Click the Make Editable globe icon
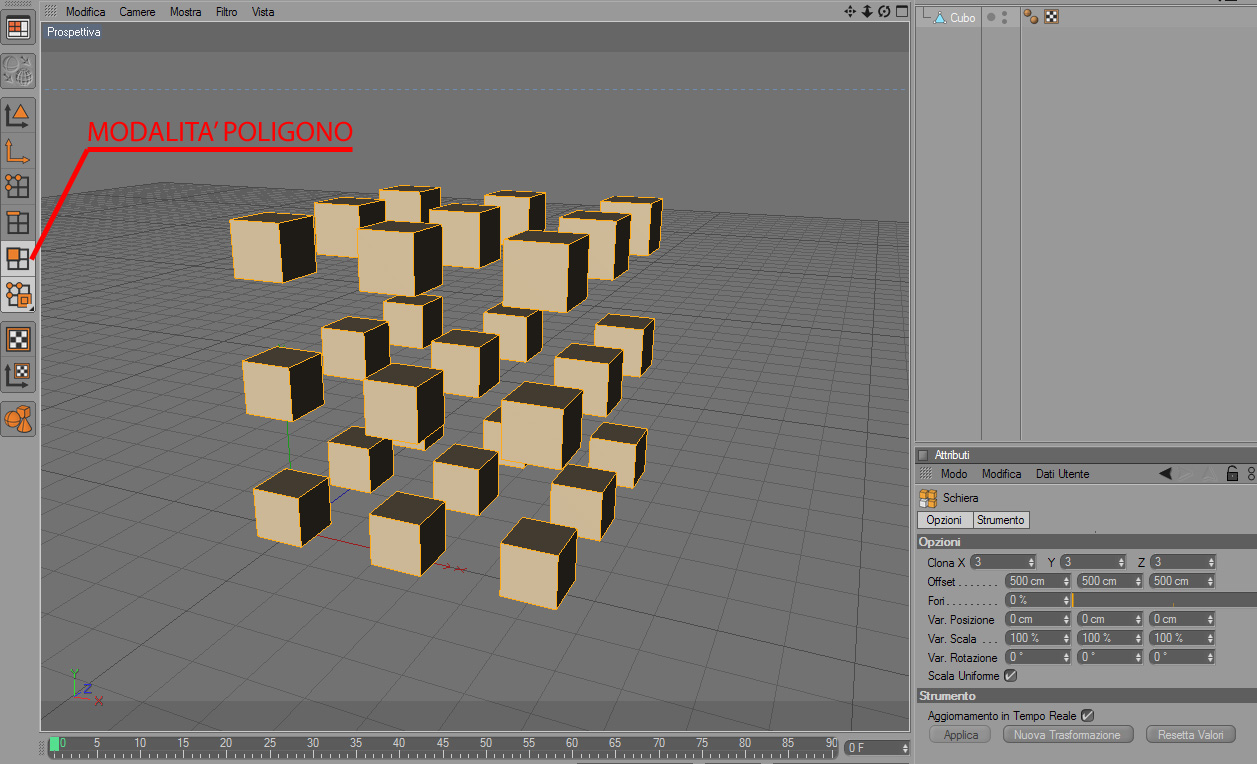The height and width of the screenshot is (764, 1257). point(18,70)
